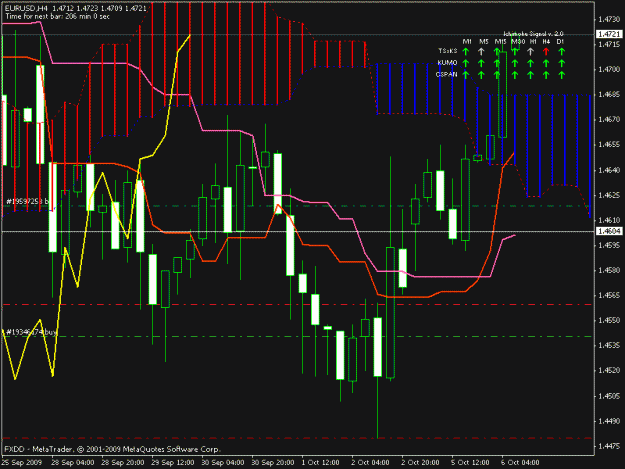
Task: Click the 1.4721 current price tag
Action: pyautogui.click(x=609, y=34)
